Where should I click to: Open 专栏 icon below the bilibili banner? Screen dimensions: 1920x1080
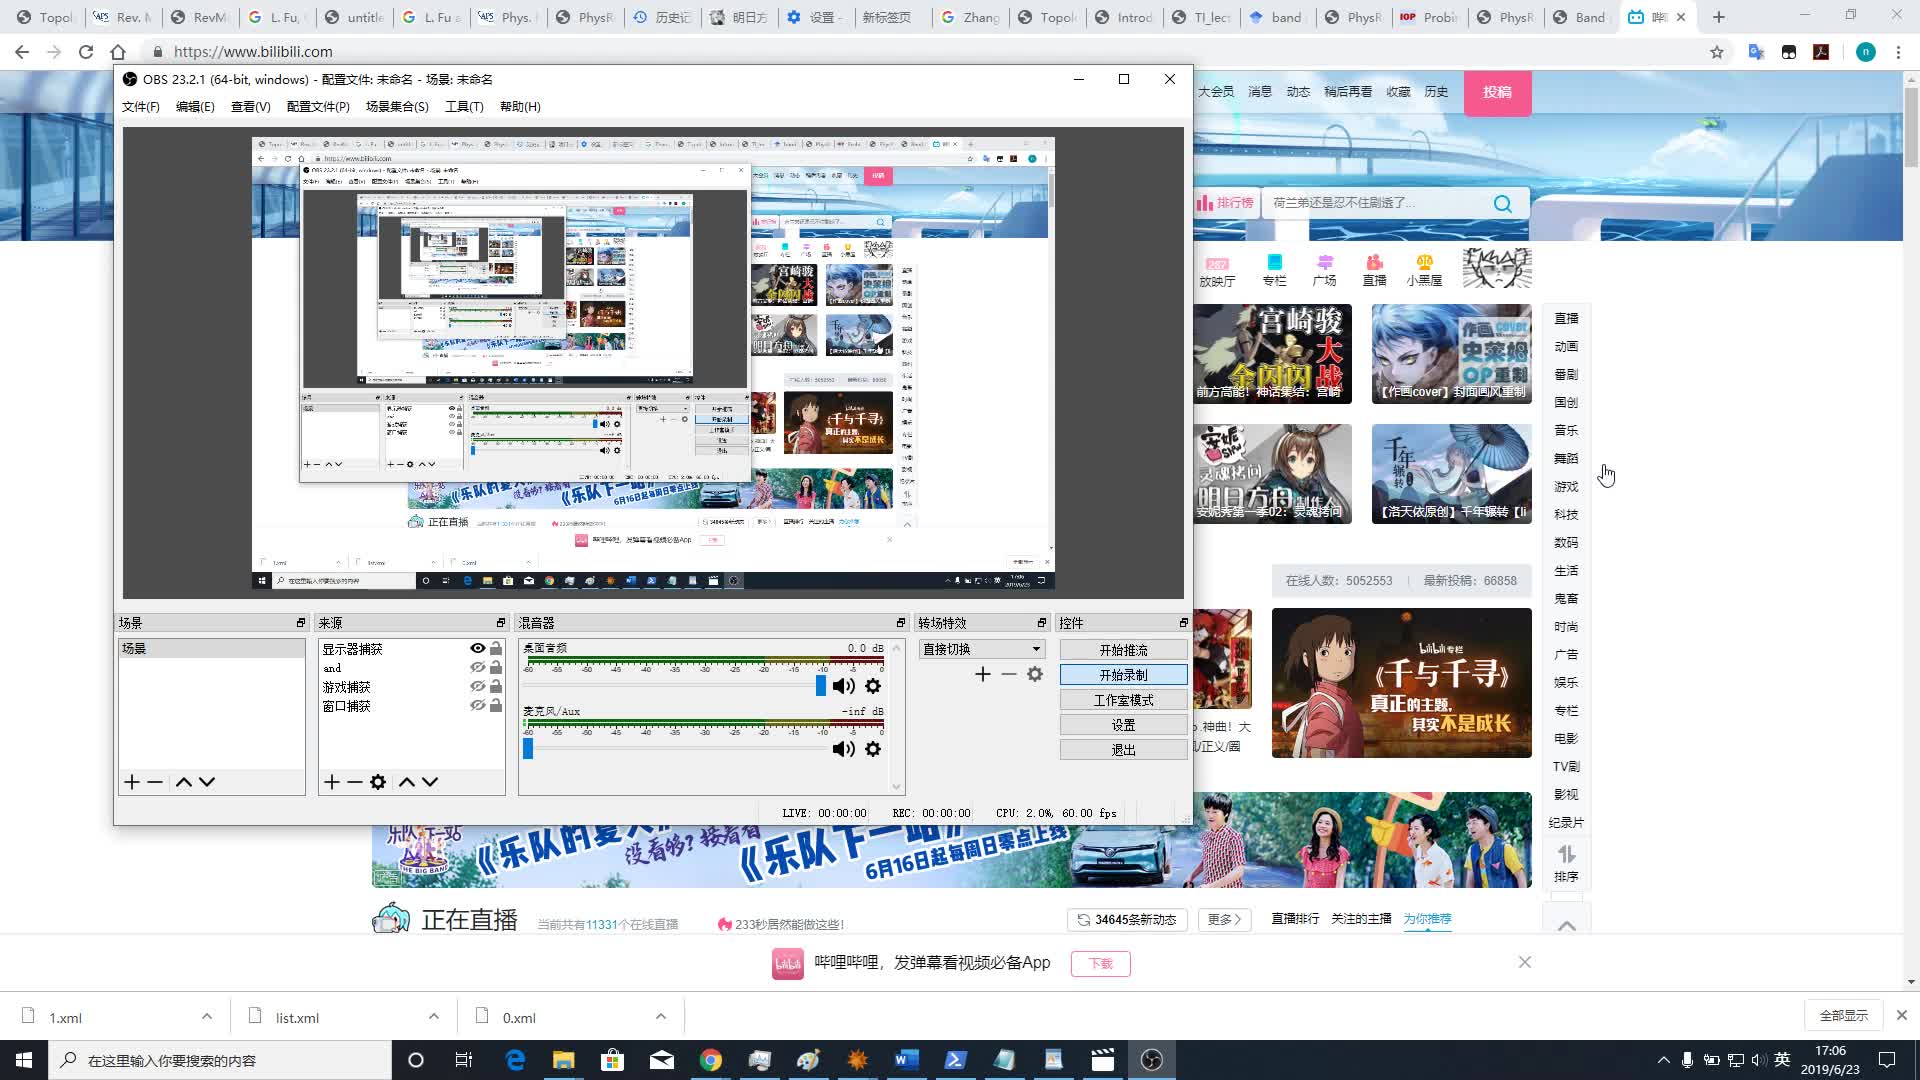point(1274,271)
